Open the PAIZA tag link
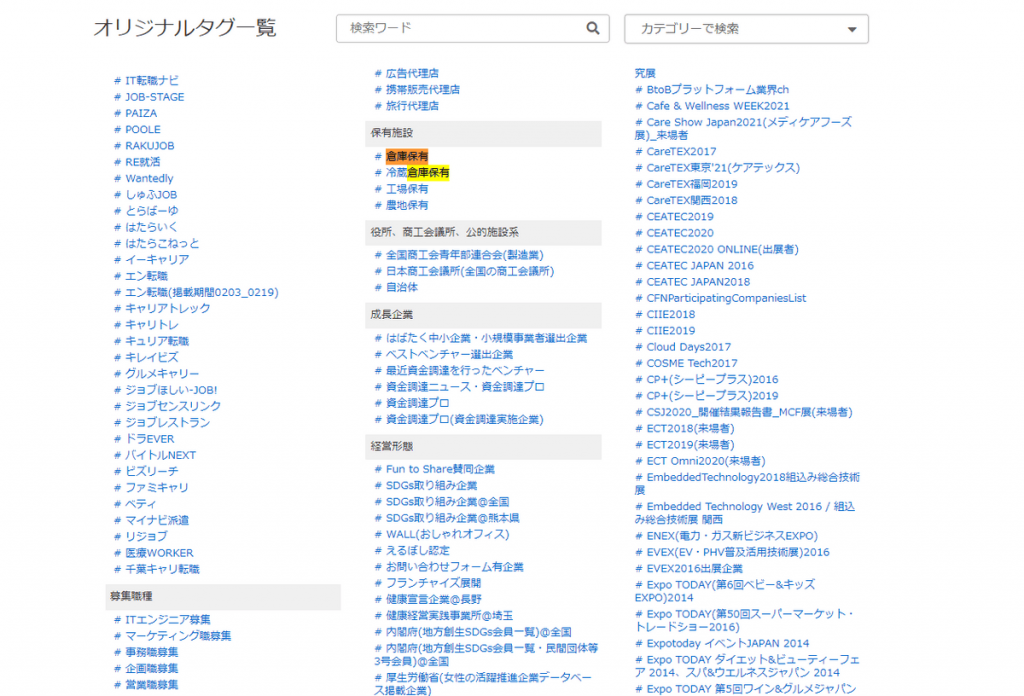This screenshot has height=696, width=1024. point(141,113)
